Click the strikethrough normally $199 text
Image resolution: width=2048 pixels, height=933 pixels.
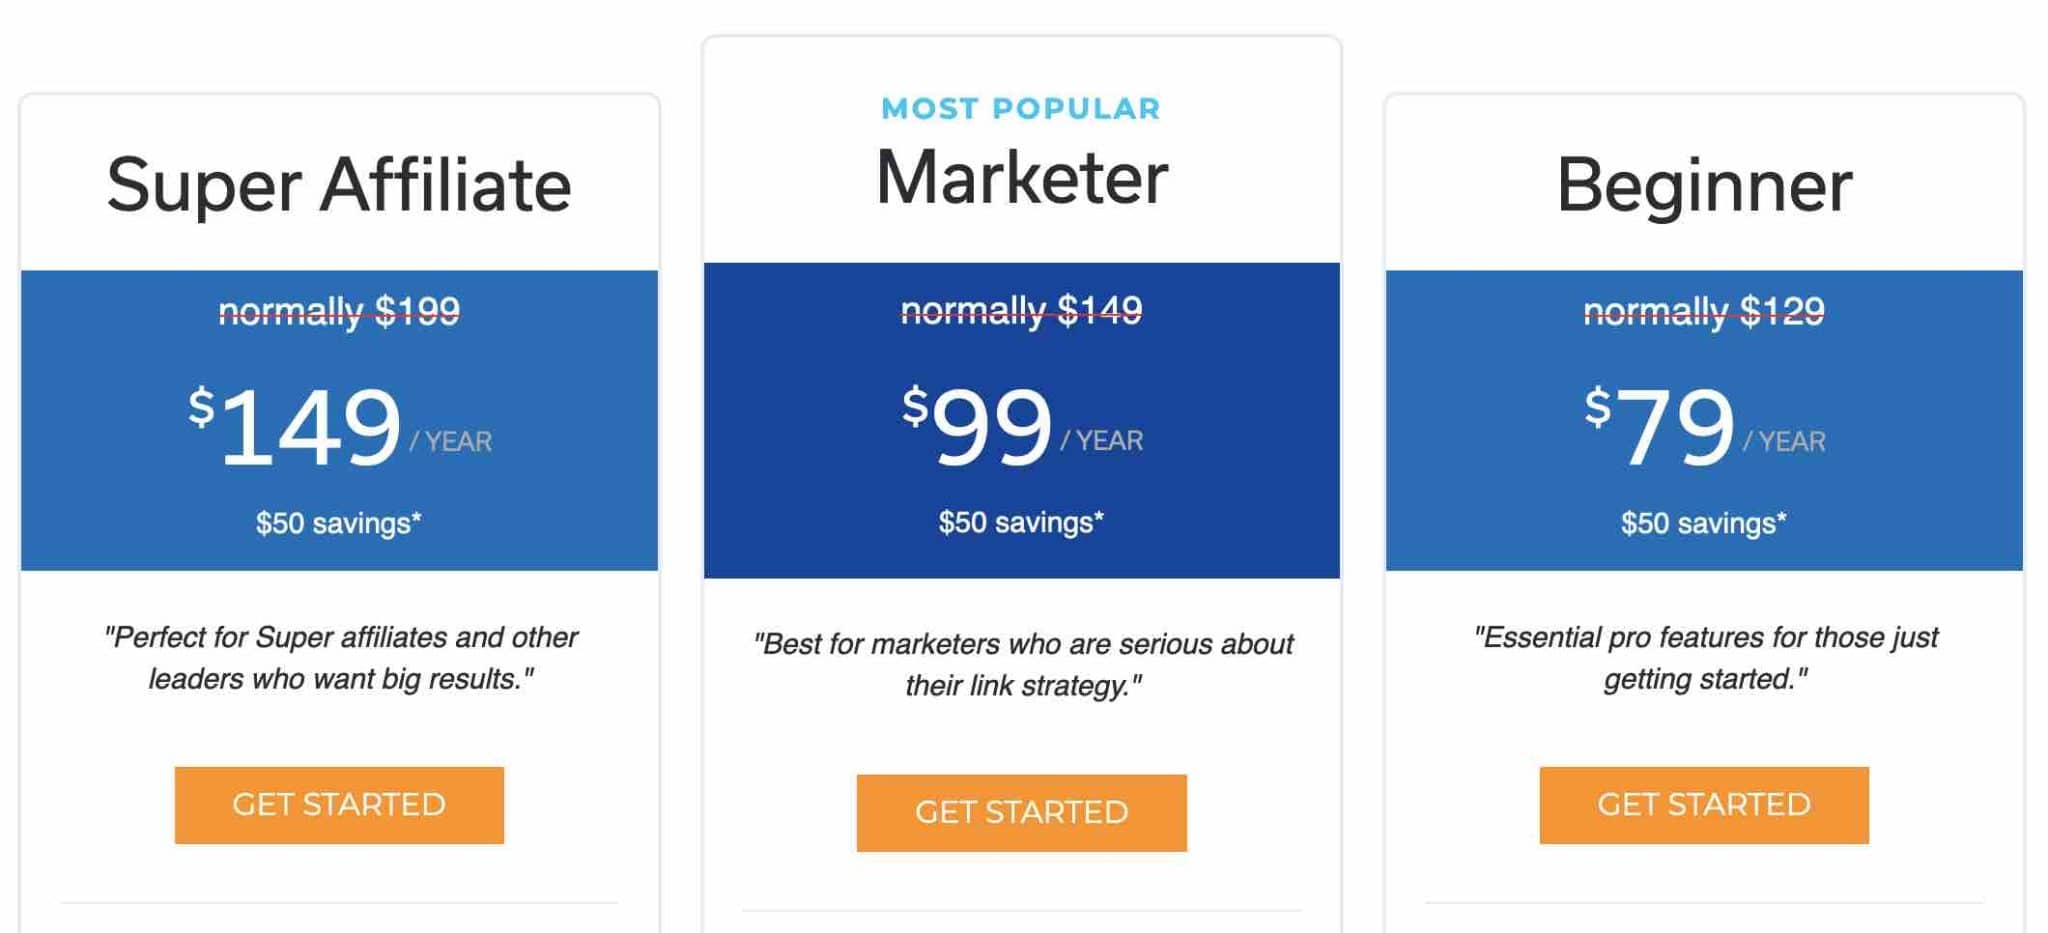(340, 310)
